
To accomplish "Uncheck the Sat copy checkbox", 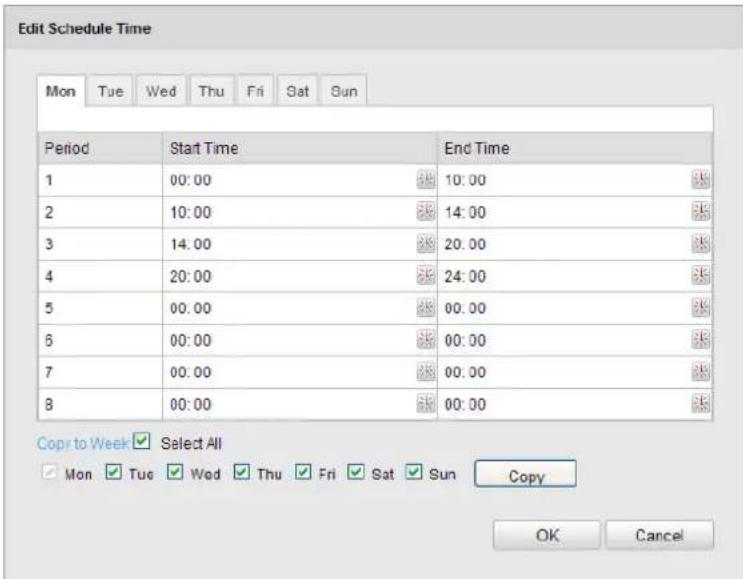I will click(x=356, y=472).
